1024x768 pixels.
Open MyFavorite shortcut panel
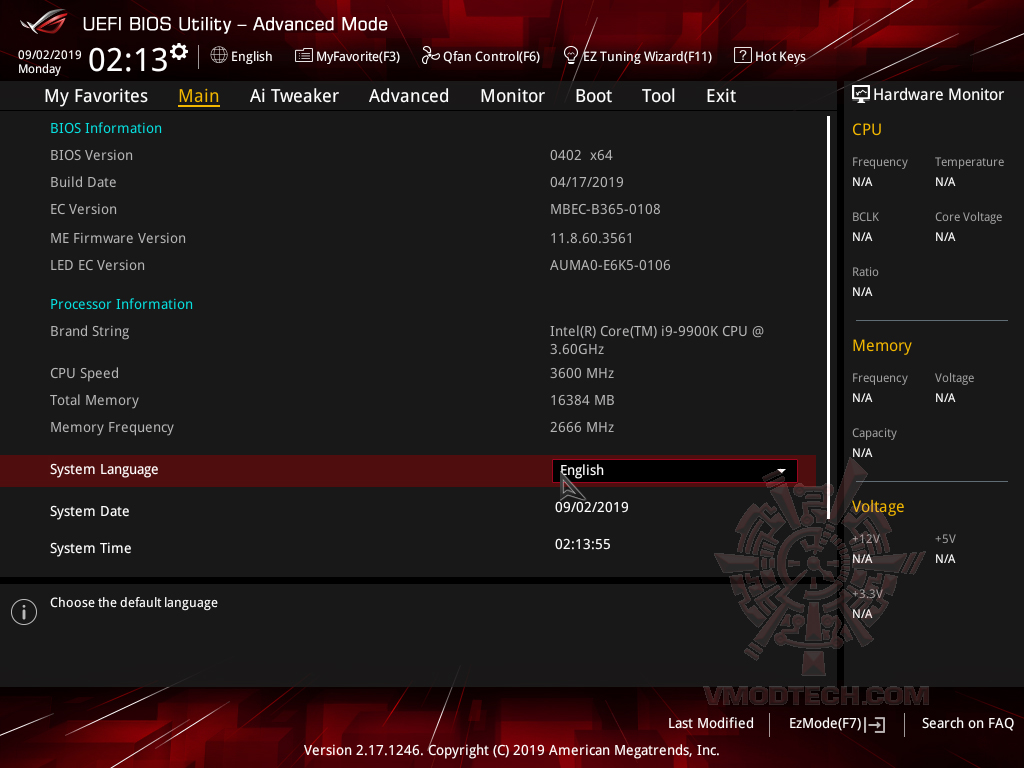(347, 56)
